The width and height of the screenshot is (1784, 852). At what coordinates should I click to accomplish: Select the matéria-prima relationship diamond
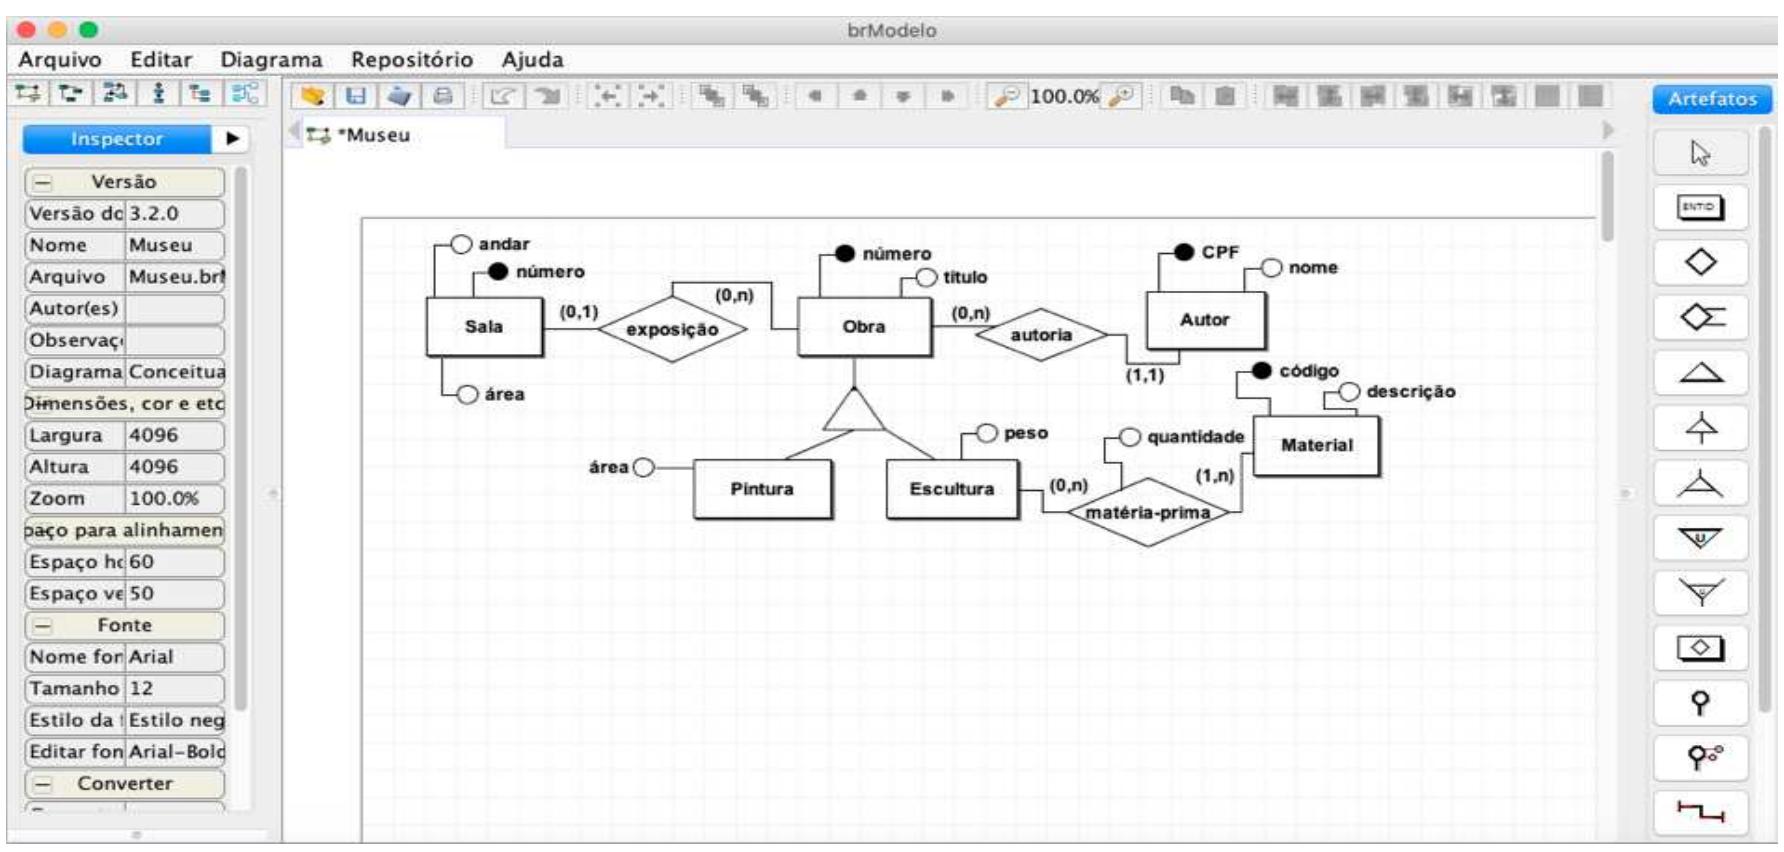point(1148,512)
